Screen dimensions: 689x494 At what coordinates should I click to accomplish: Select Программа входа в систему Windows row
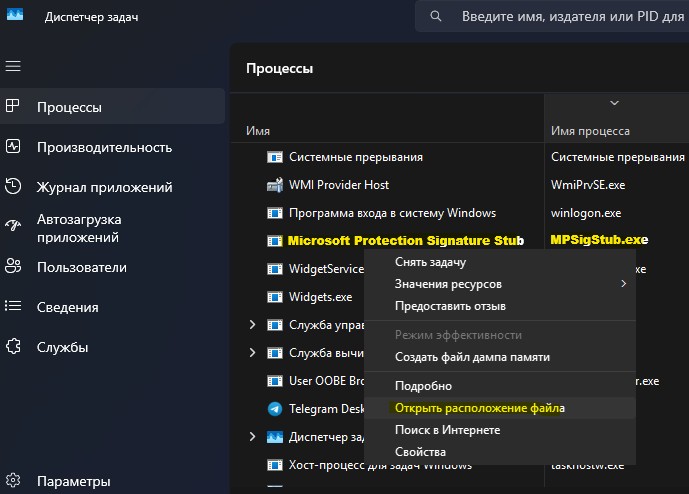[x=392, y=213]
